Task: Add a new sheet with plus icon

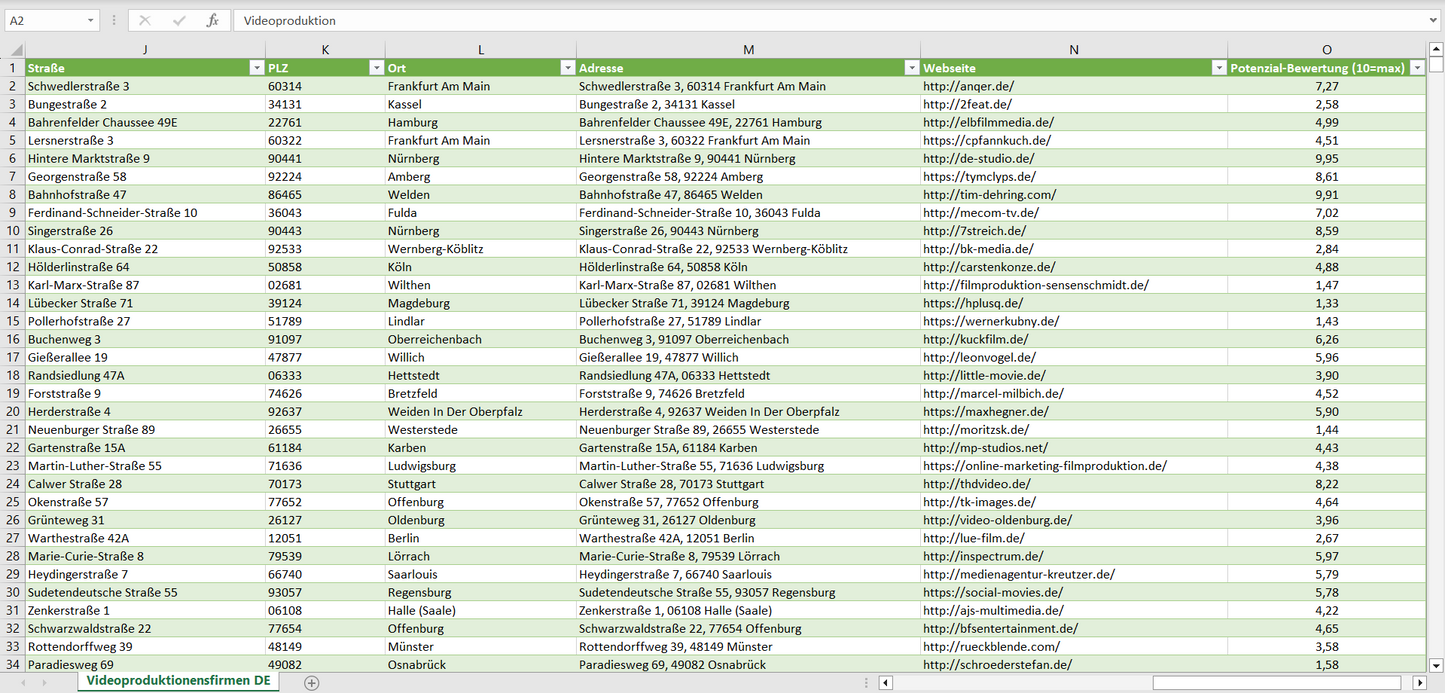Action: click(x=312, y=682)
